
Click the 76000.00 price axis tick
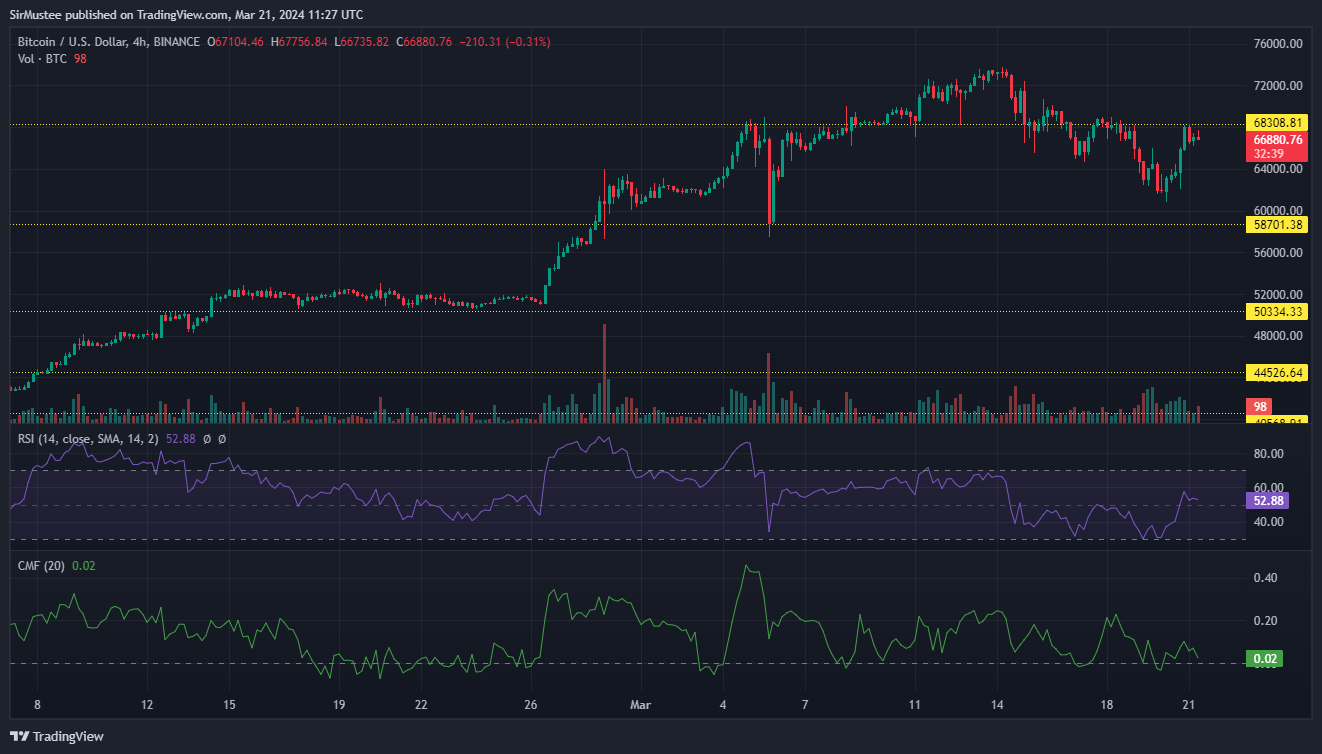(1277, 44)
